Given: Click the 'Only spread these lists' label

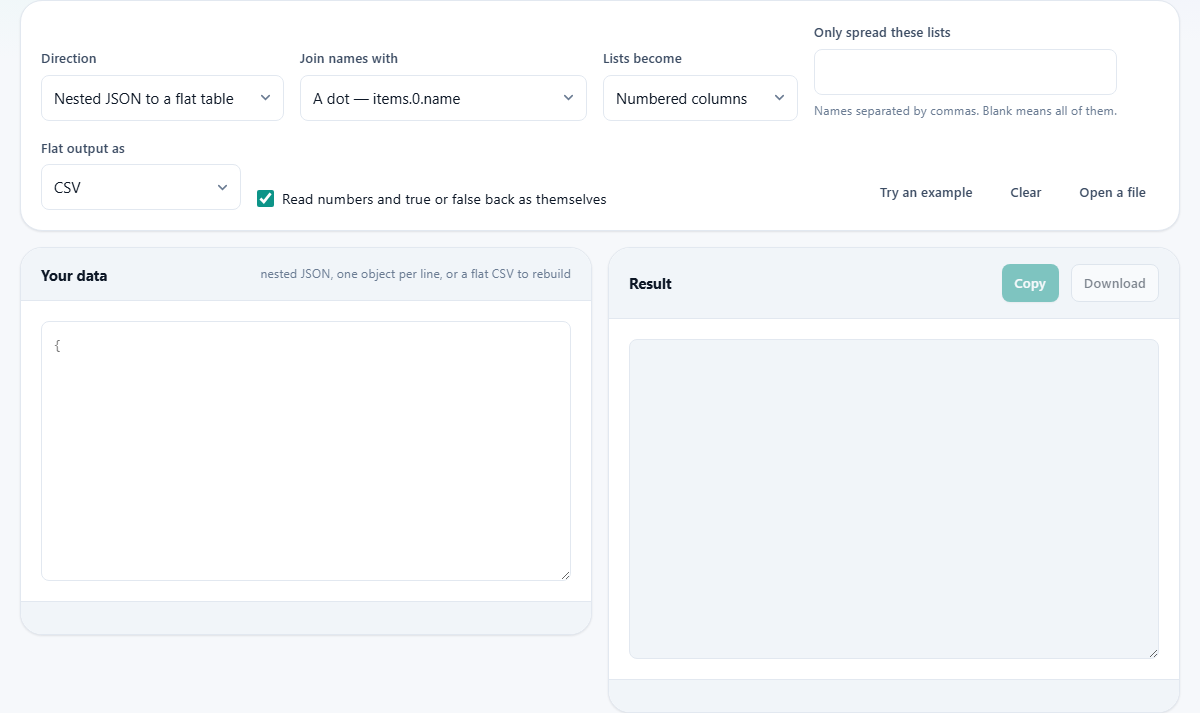Looking at the screenshot, I should coord(882,33).
